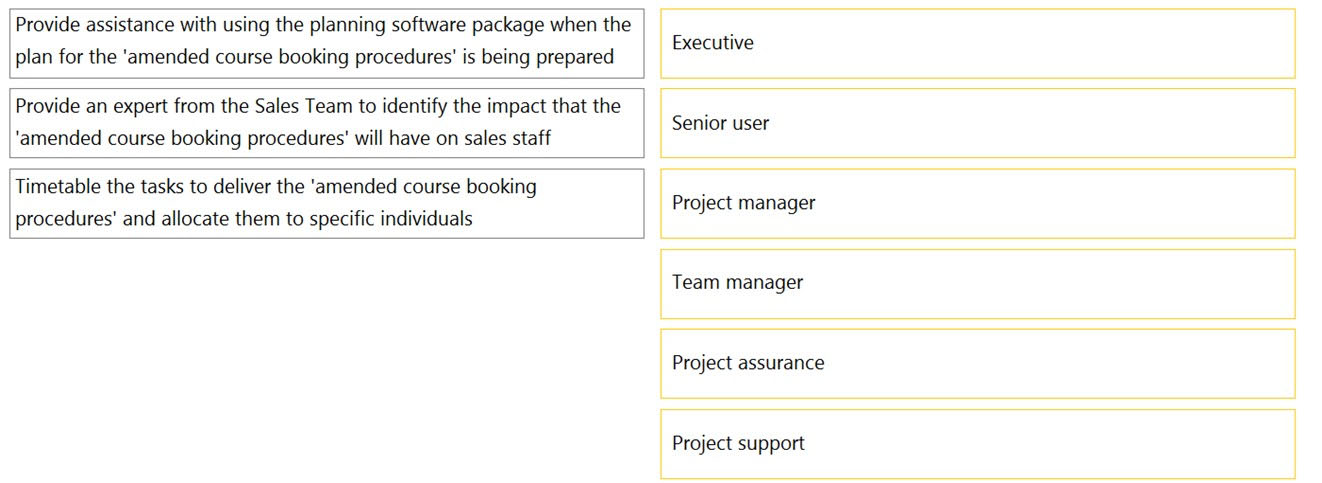
Task: Select the Executive answer box
Action: click(x=977, y=44)
